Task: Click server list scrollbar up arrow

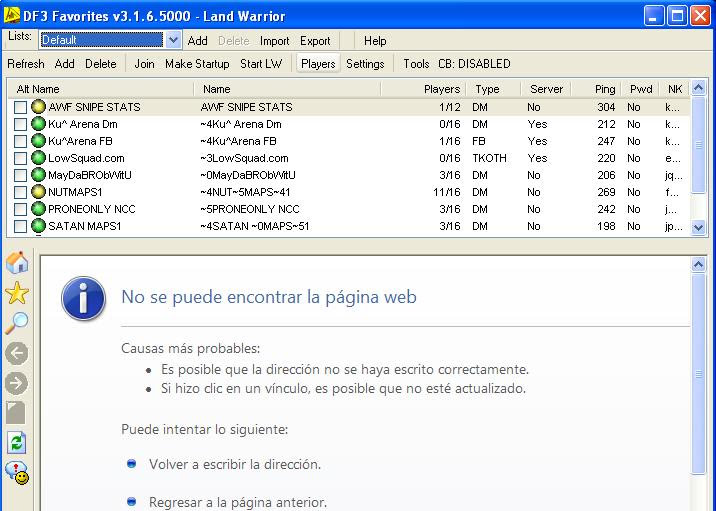Action: (x=699, y=87)
